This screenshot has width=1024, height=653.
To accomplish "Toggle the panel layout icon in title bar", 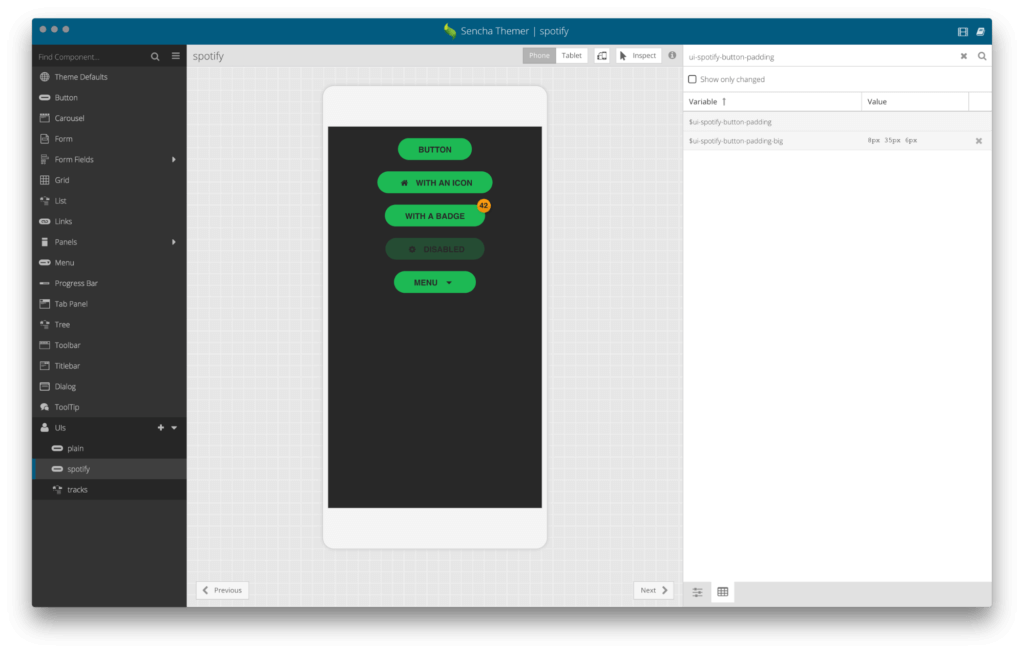I will pyautogui.click(x=963, y=31).
